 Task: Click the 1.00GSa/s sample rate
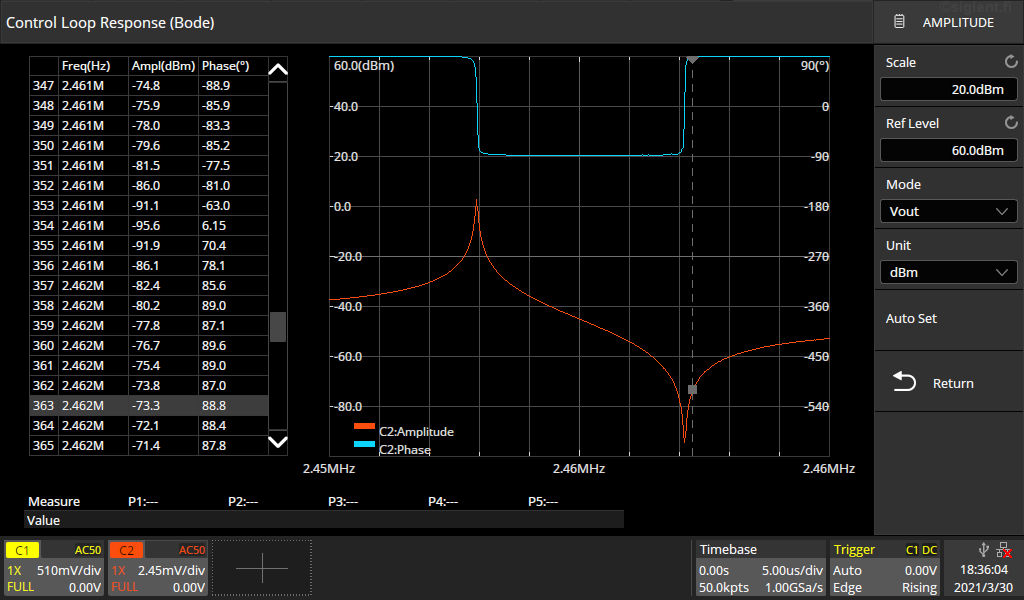pyautogui.click(x=793, y=588)
